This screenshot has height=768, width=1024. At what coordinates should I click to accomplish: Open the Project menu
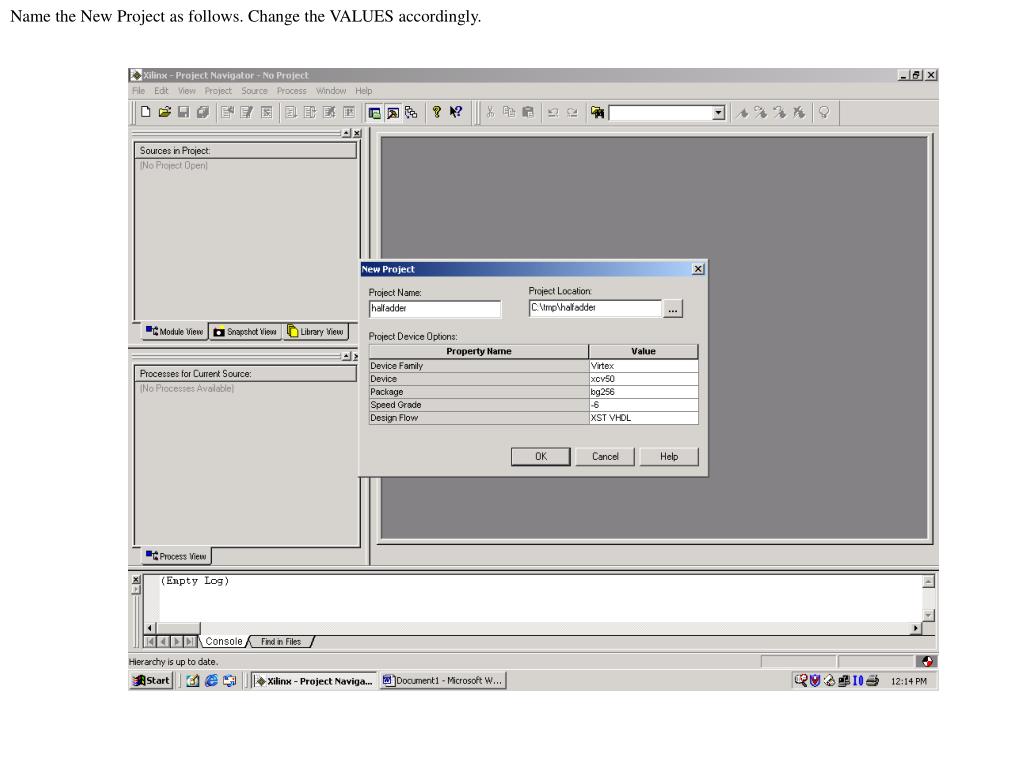(218, 91)
